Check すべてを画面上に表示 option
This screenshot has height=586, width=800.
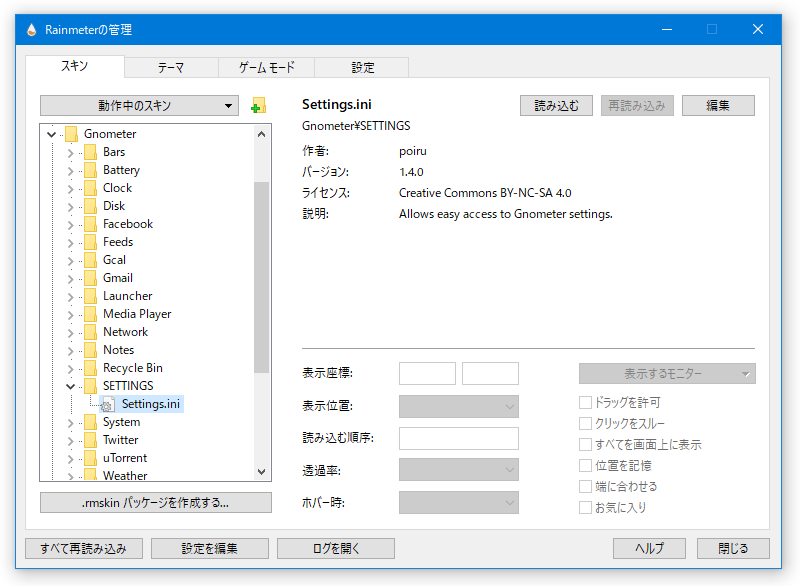coord(585,444)
